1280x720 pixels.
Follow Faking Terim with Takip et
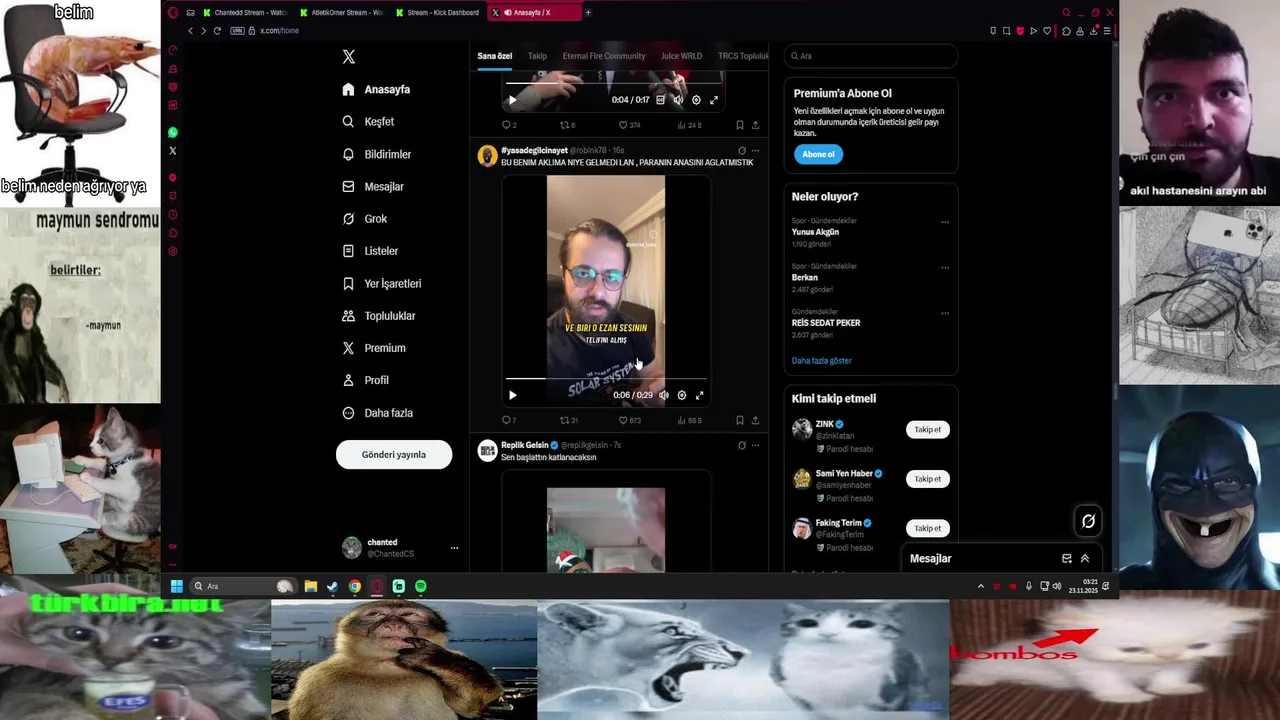tap(928, 528)
